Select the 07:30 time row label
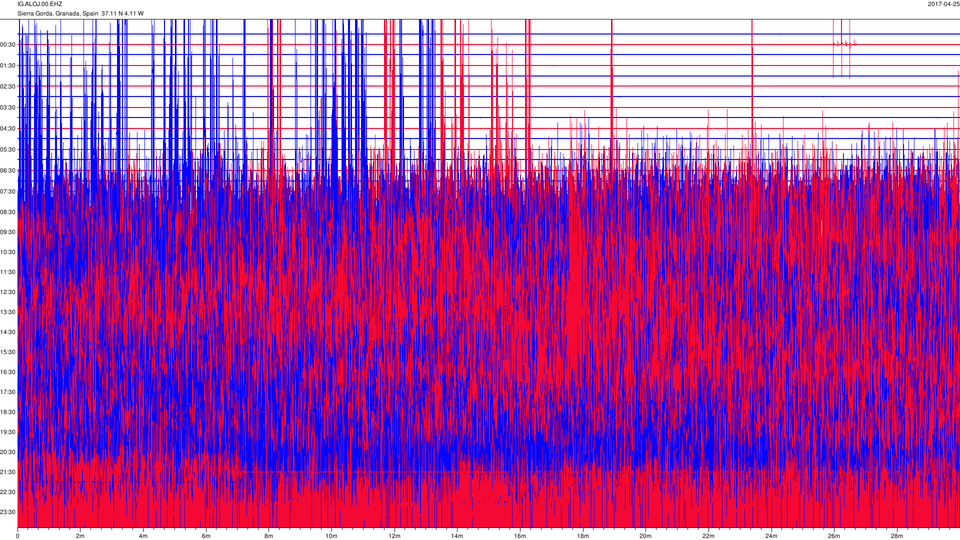This screenshot has height=540, width=960. pyautogui.click(x=8, y=191)
